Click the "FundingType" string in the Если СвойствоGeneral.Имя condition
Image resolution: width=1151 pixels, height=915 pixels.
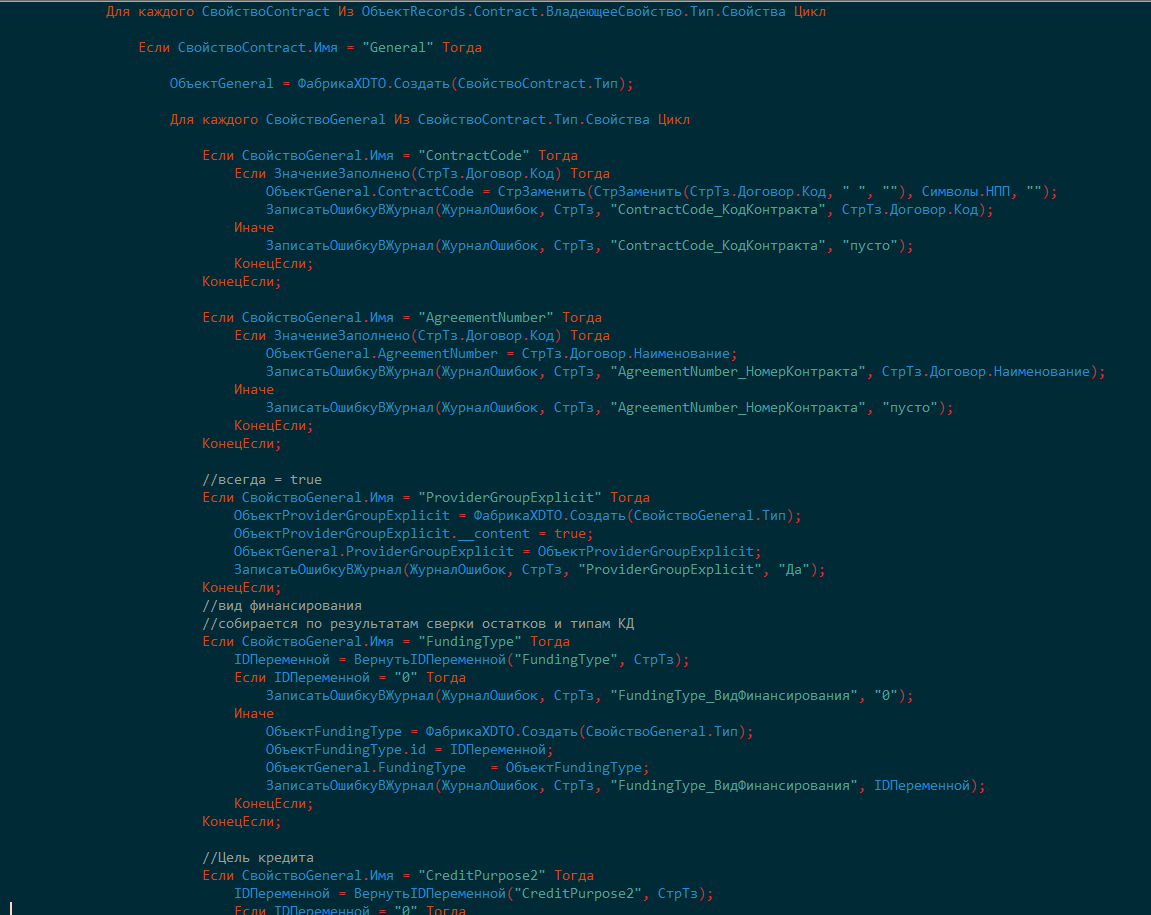470,642
